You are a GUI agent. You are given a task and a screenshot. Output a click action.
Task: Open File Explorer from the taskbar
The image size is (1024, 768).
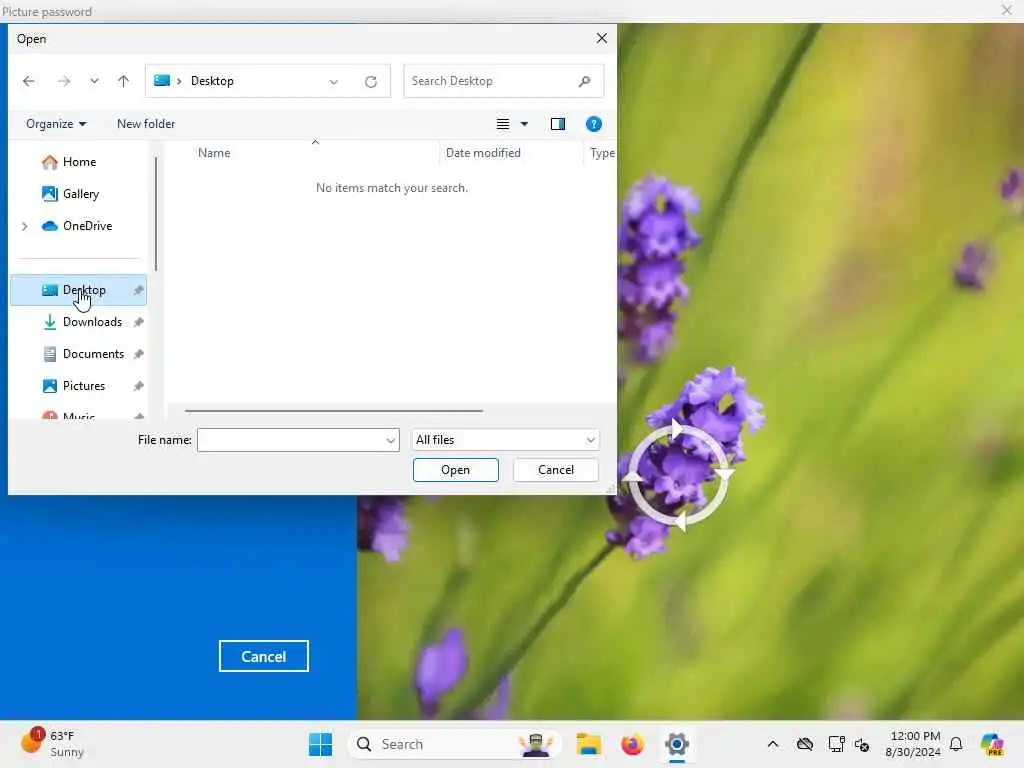point(588,744)
